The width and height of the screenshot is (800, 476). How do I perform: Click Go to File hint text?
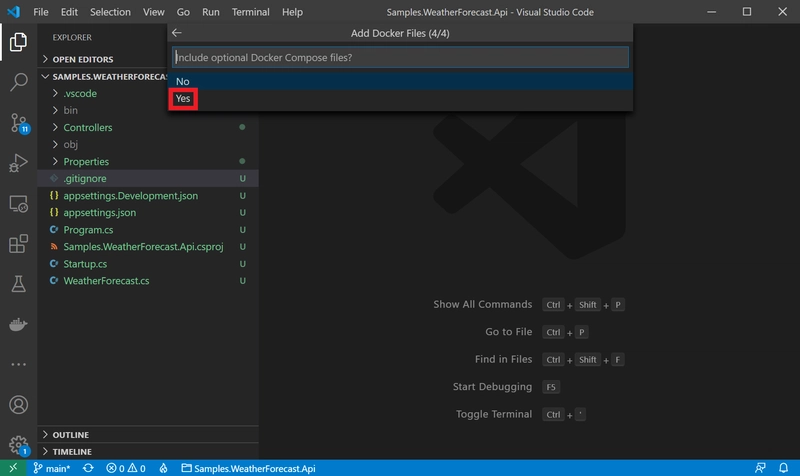(509, 332)
